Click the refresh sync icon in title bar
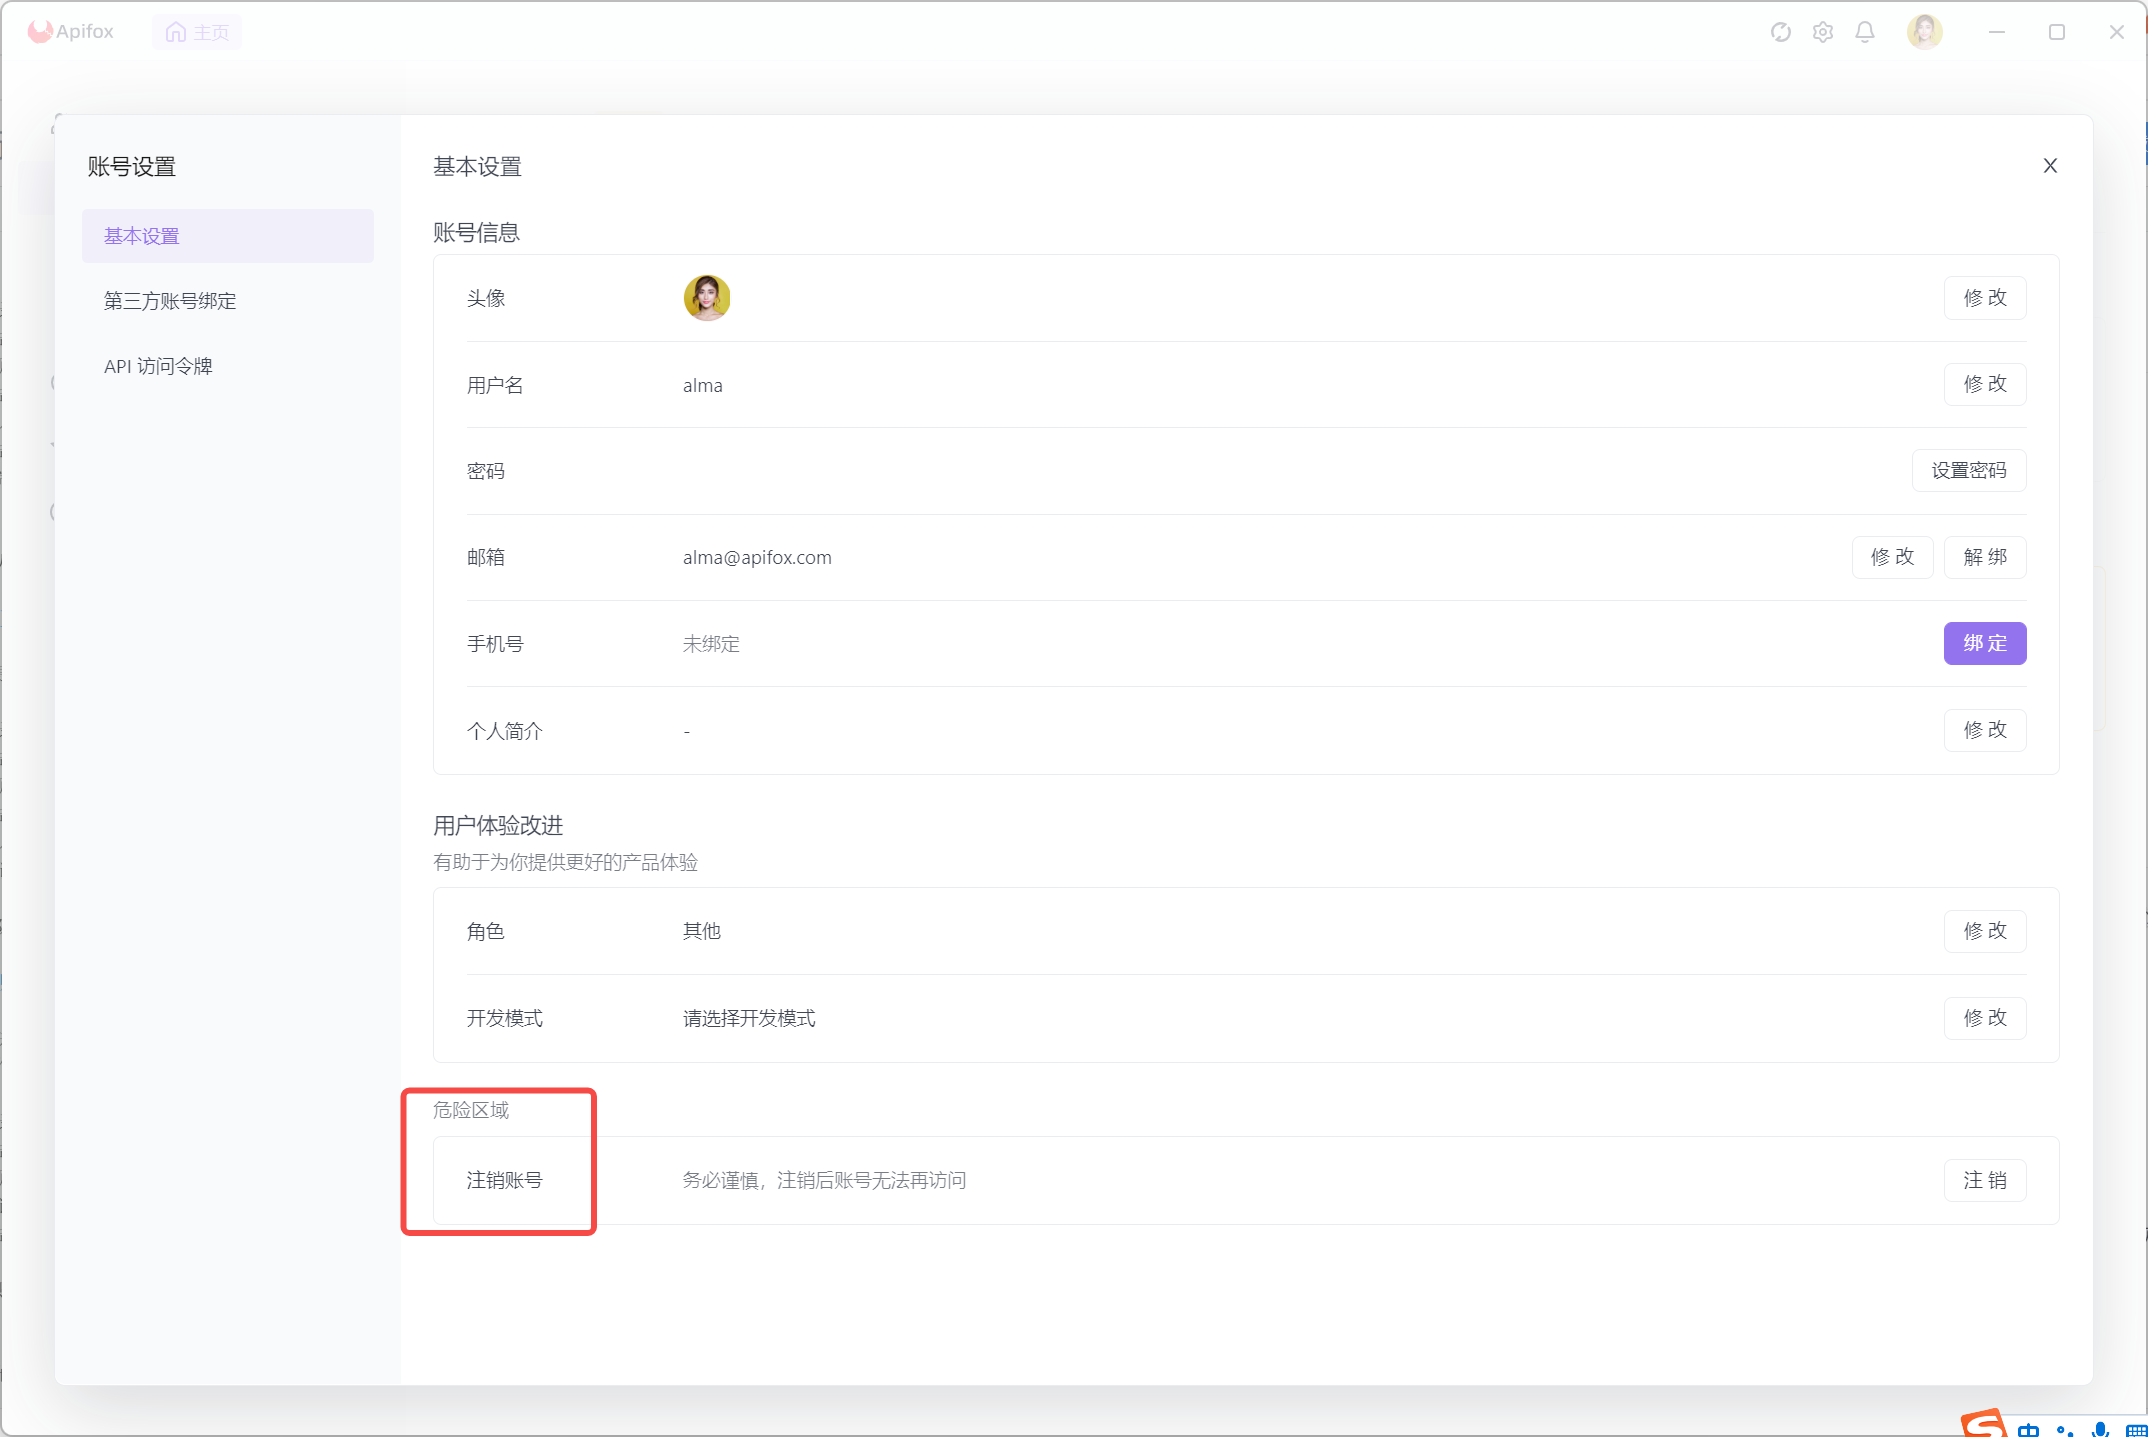This screenshot has width=2148, height=1437. point(1780,32)
